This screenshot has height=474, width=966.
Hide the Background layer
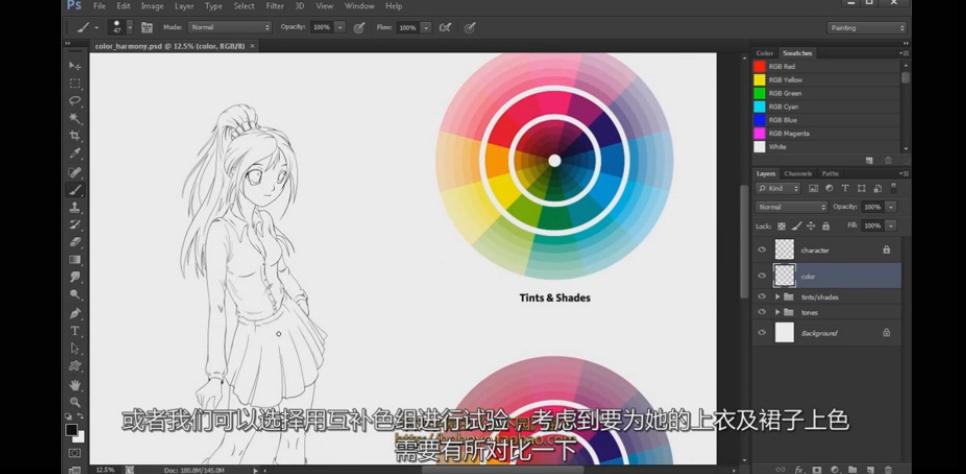coord(762,333)
